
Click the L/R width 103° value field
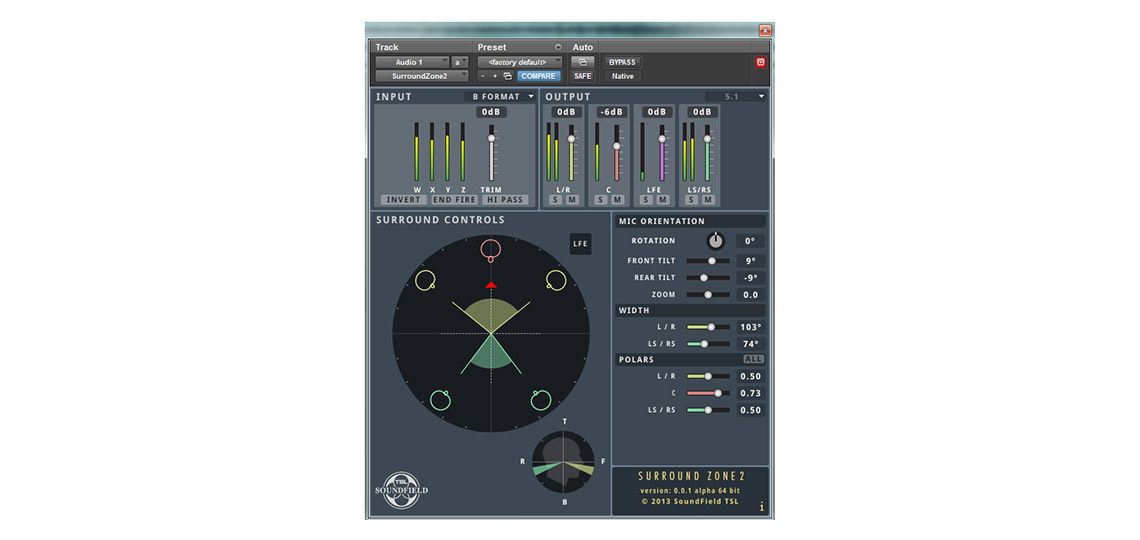pyautogui.click(x=750, y=327)
